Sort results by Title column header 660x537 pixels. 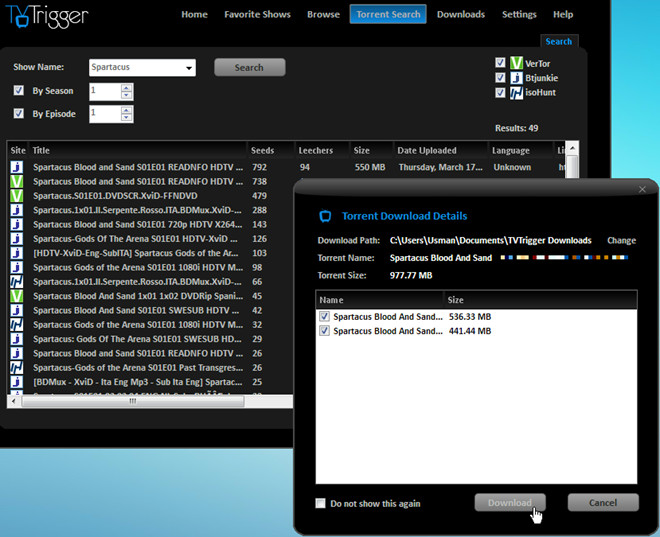coord(138,150)
